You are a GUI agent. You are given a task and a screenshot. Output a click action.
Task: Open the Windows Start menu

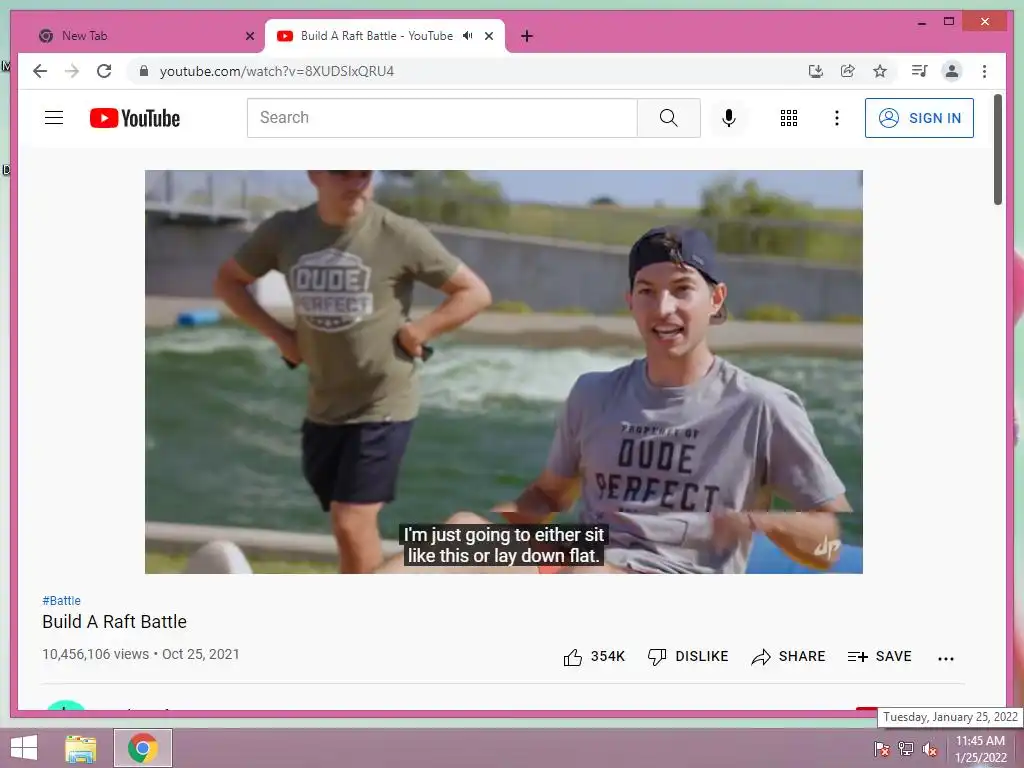click(x=24, y=748)
